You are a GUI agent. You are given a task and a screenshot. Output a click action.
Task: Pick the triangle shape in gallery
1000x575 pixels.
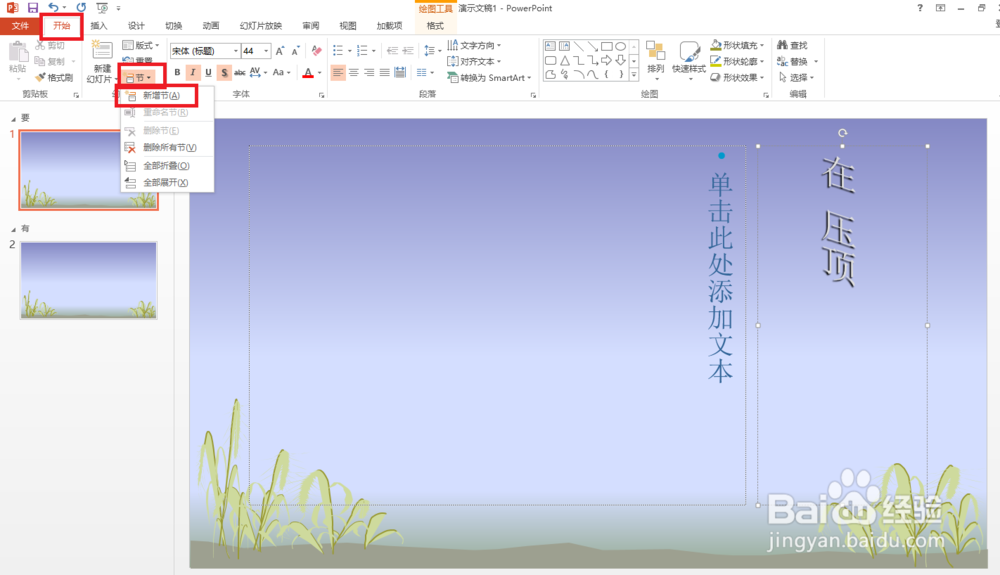(564, 61)
